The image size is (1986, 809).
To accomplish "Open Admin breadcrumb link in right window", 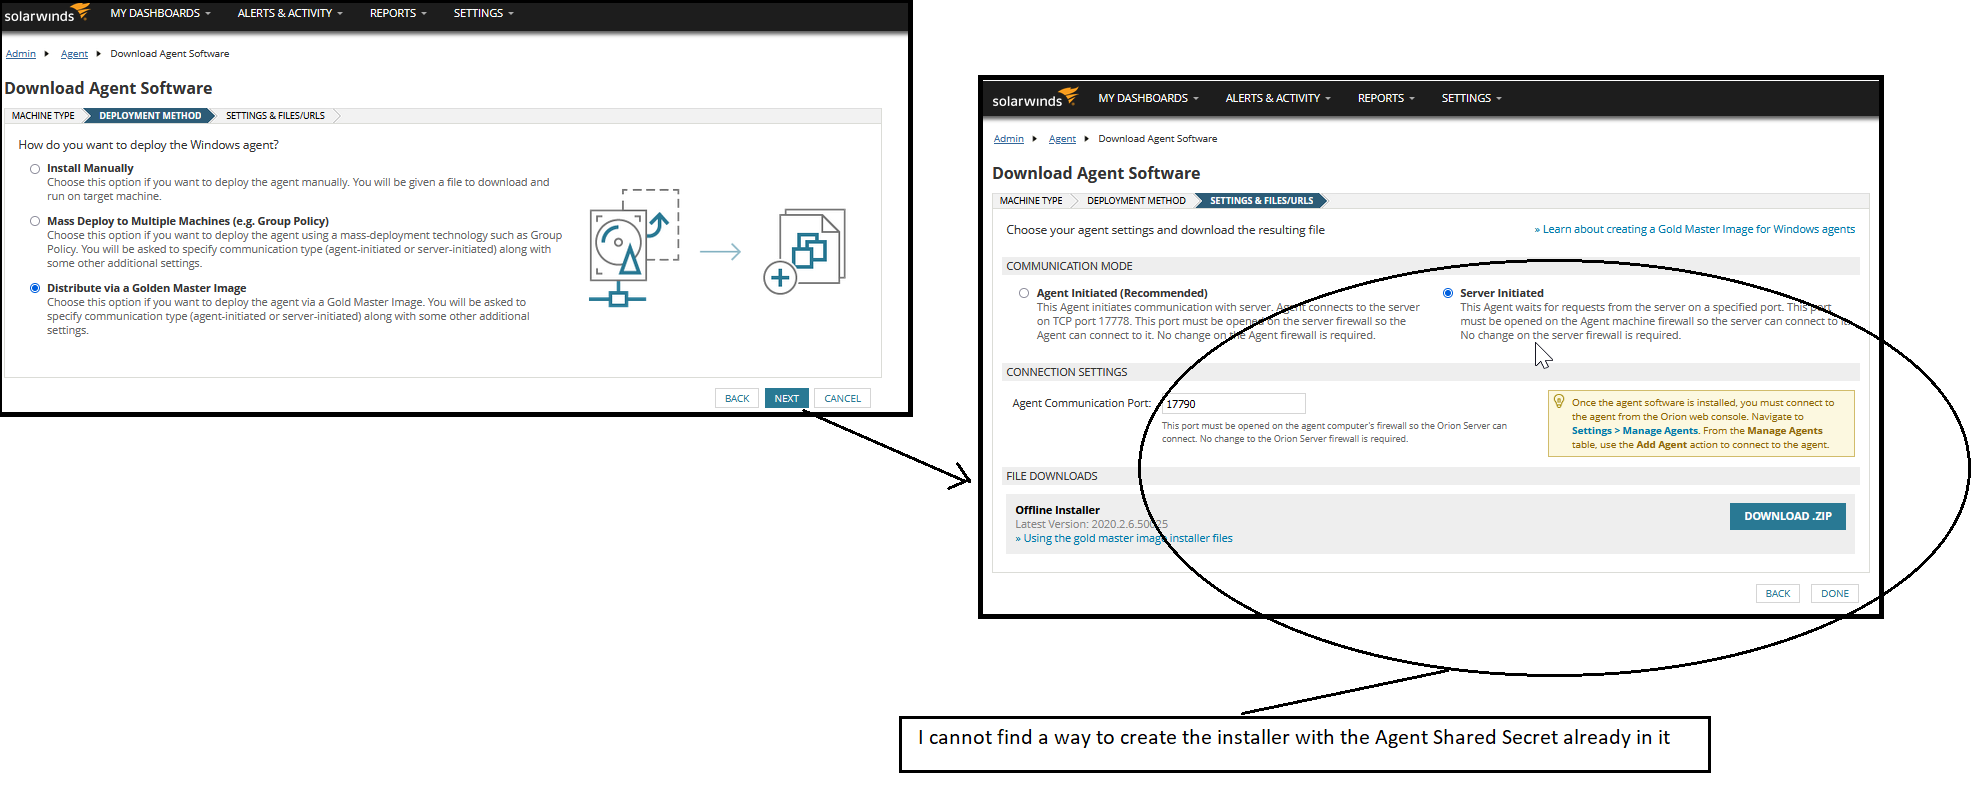I will click(1009, 139).
